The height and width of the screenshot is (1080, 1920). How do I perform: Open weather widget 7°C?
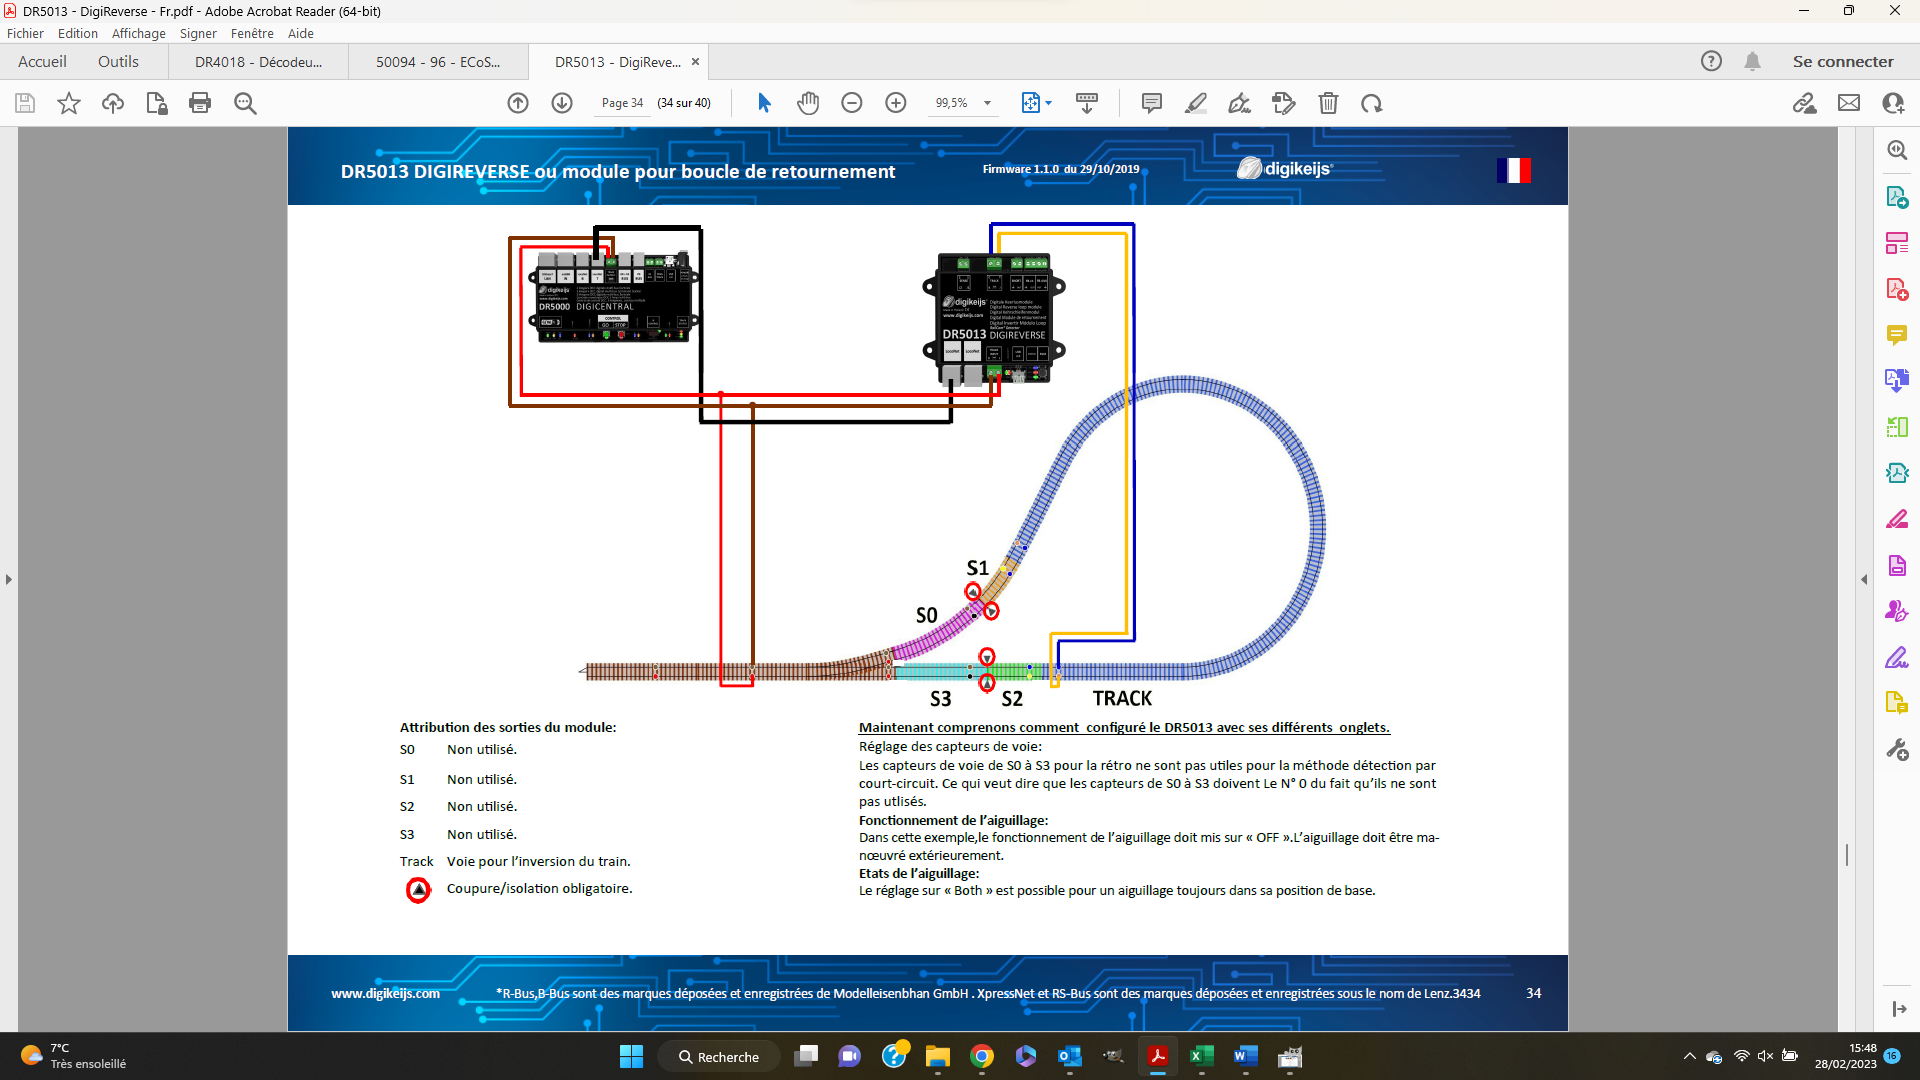(x=74, y=1056)
